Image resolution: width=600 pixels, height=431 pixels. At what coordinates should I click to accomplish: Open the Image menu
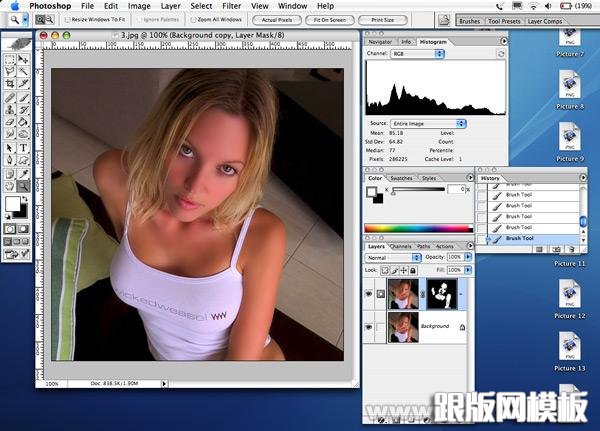click(139, 6)
